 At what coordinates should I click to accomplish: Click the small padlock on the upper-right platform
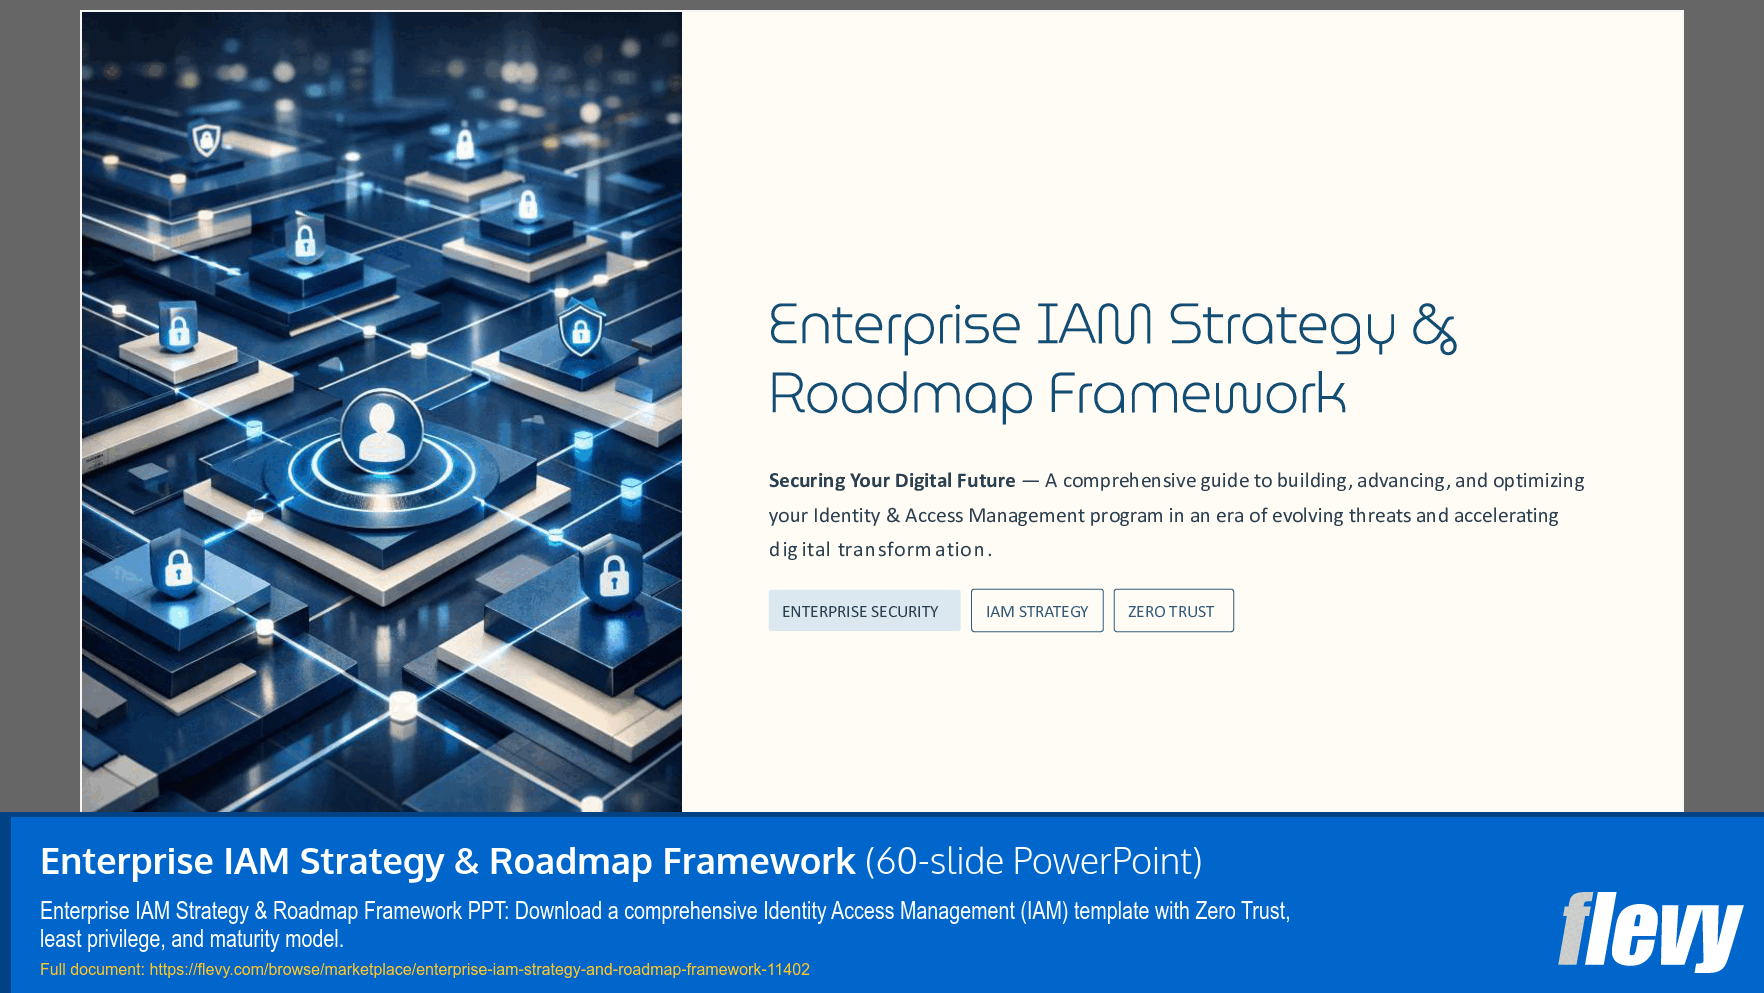point(527,206)
